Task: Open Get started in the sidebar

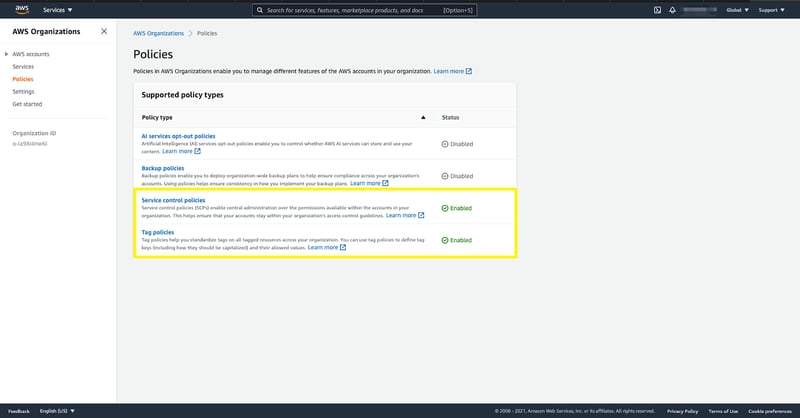Action: (27, 104)
